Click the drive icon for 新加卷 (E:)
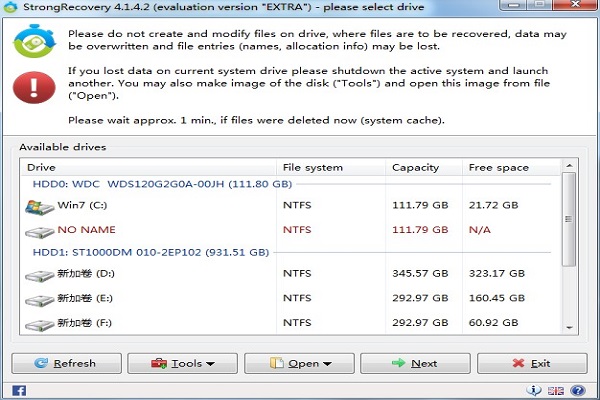The height and width of the screenshot is (400, 600). 39,300
